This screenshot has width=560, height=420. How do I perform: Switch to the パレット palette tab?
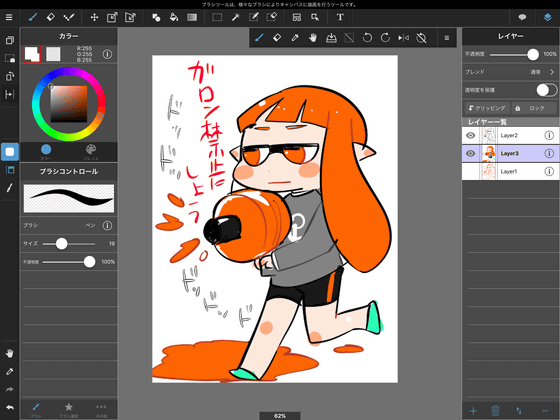pos(91,152)
